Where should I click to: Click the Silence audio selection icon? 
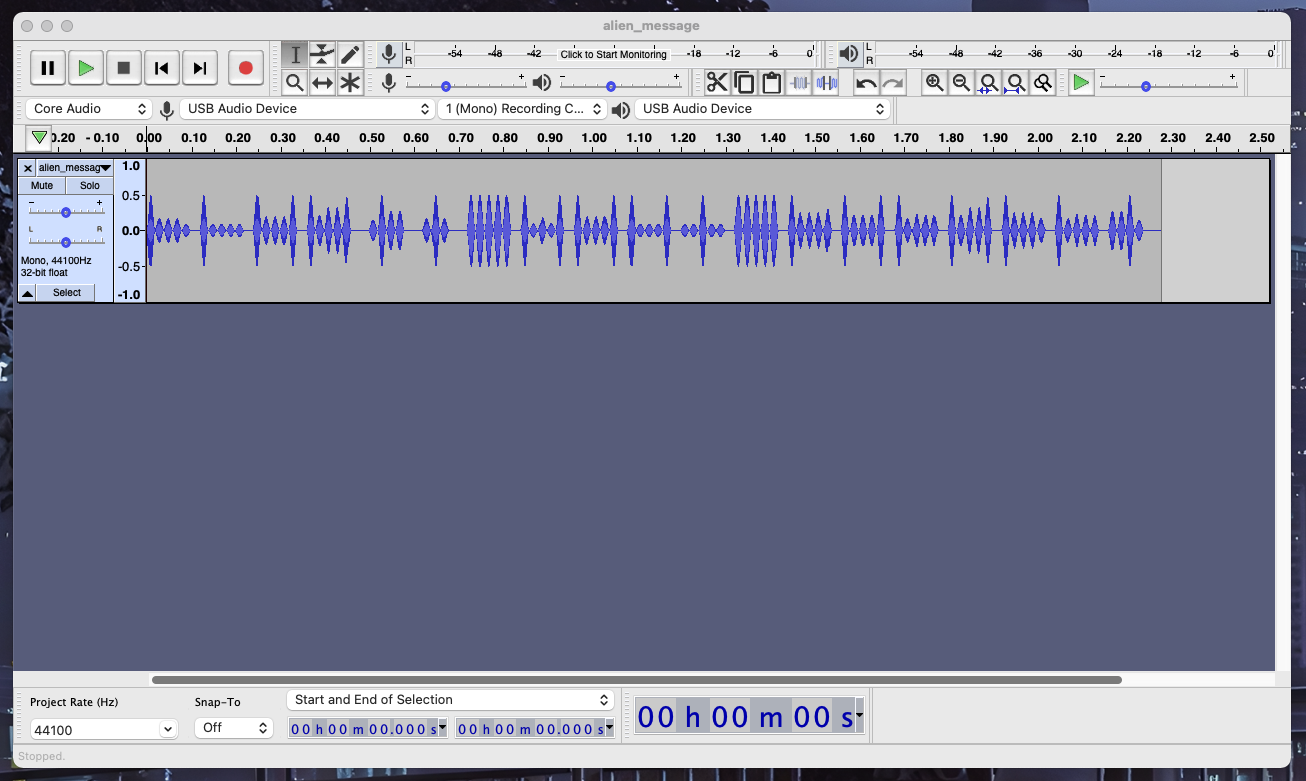[826, 82]
